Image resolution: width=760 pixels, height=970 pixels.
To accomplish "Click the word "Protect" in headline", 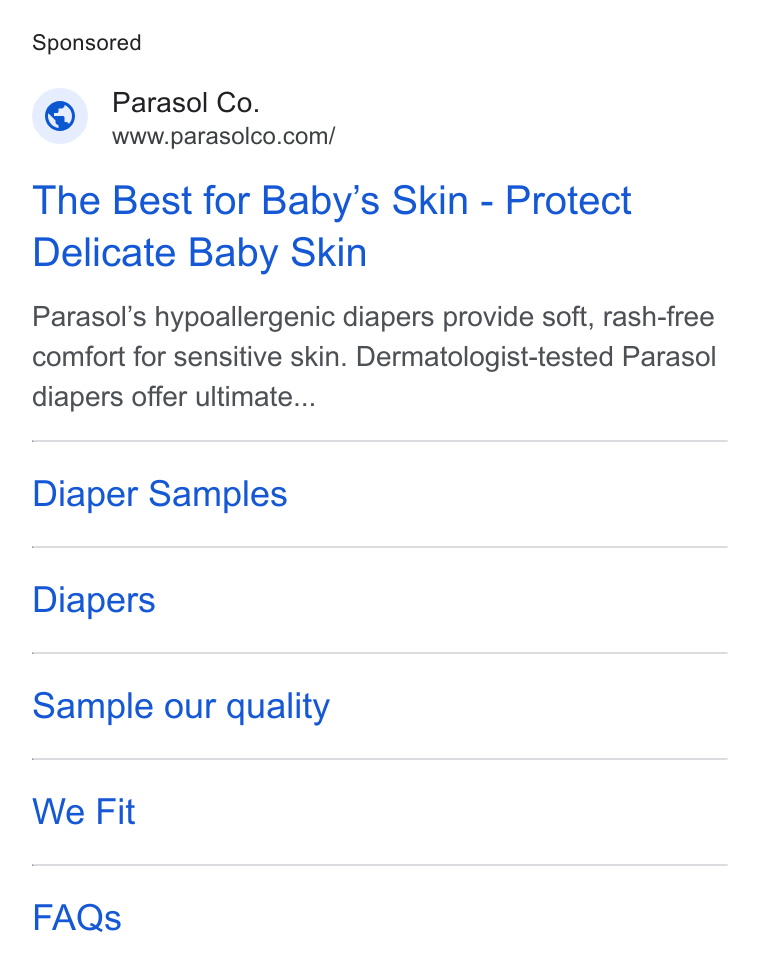I will coord(568,201).
